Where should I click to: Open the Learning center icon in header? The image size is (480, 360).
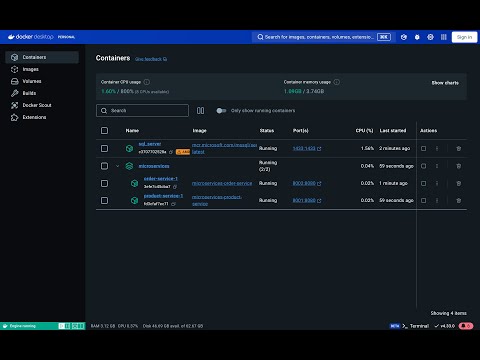pos(404,37)
